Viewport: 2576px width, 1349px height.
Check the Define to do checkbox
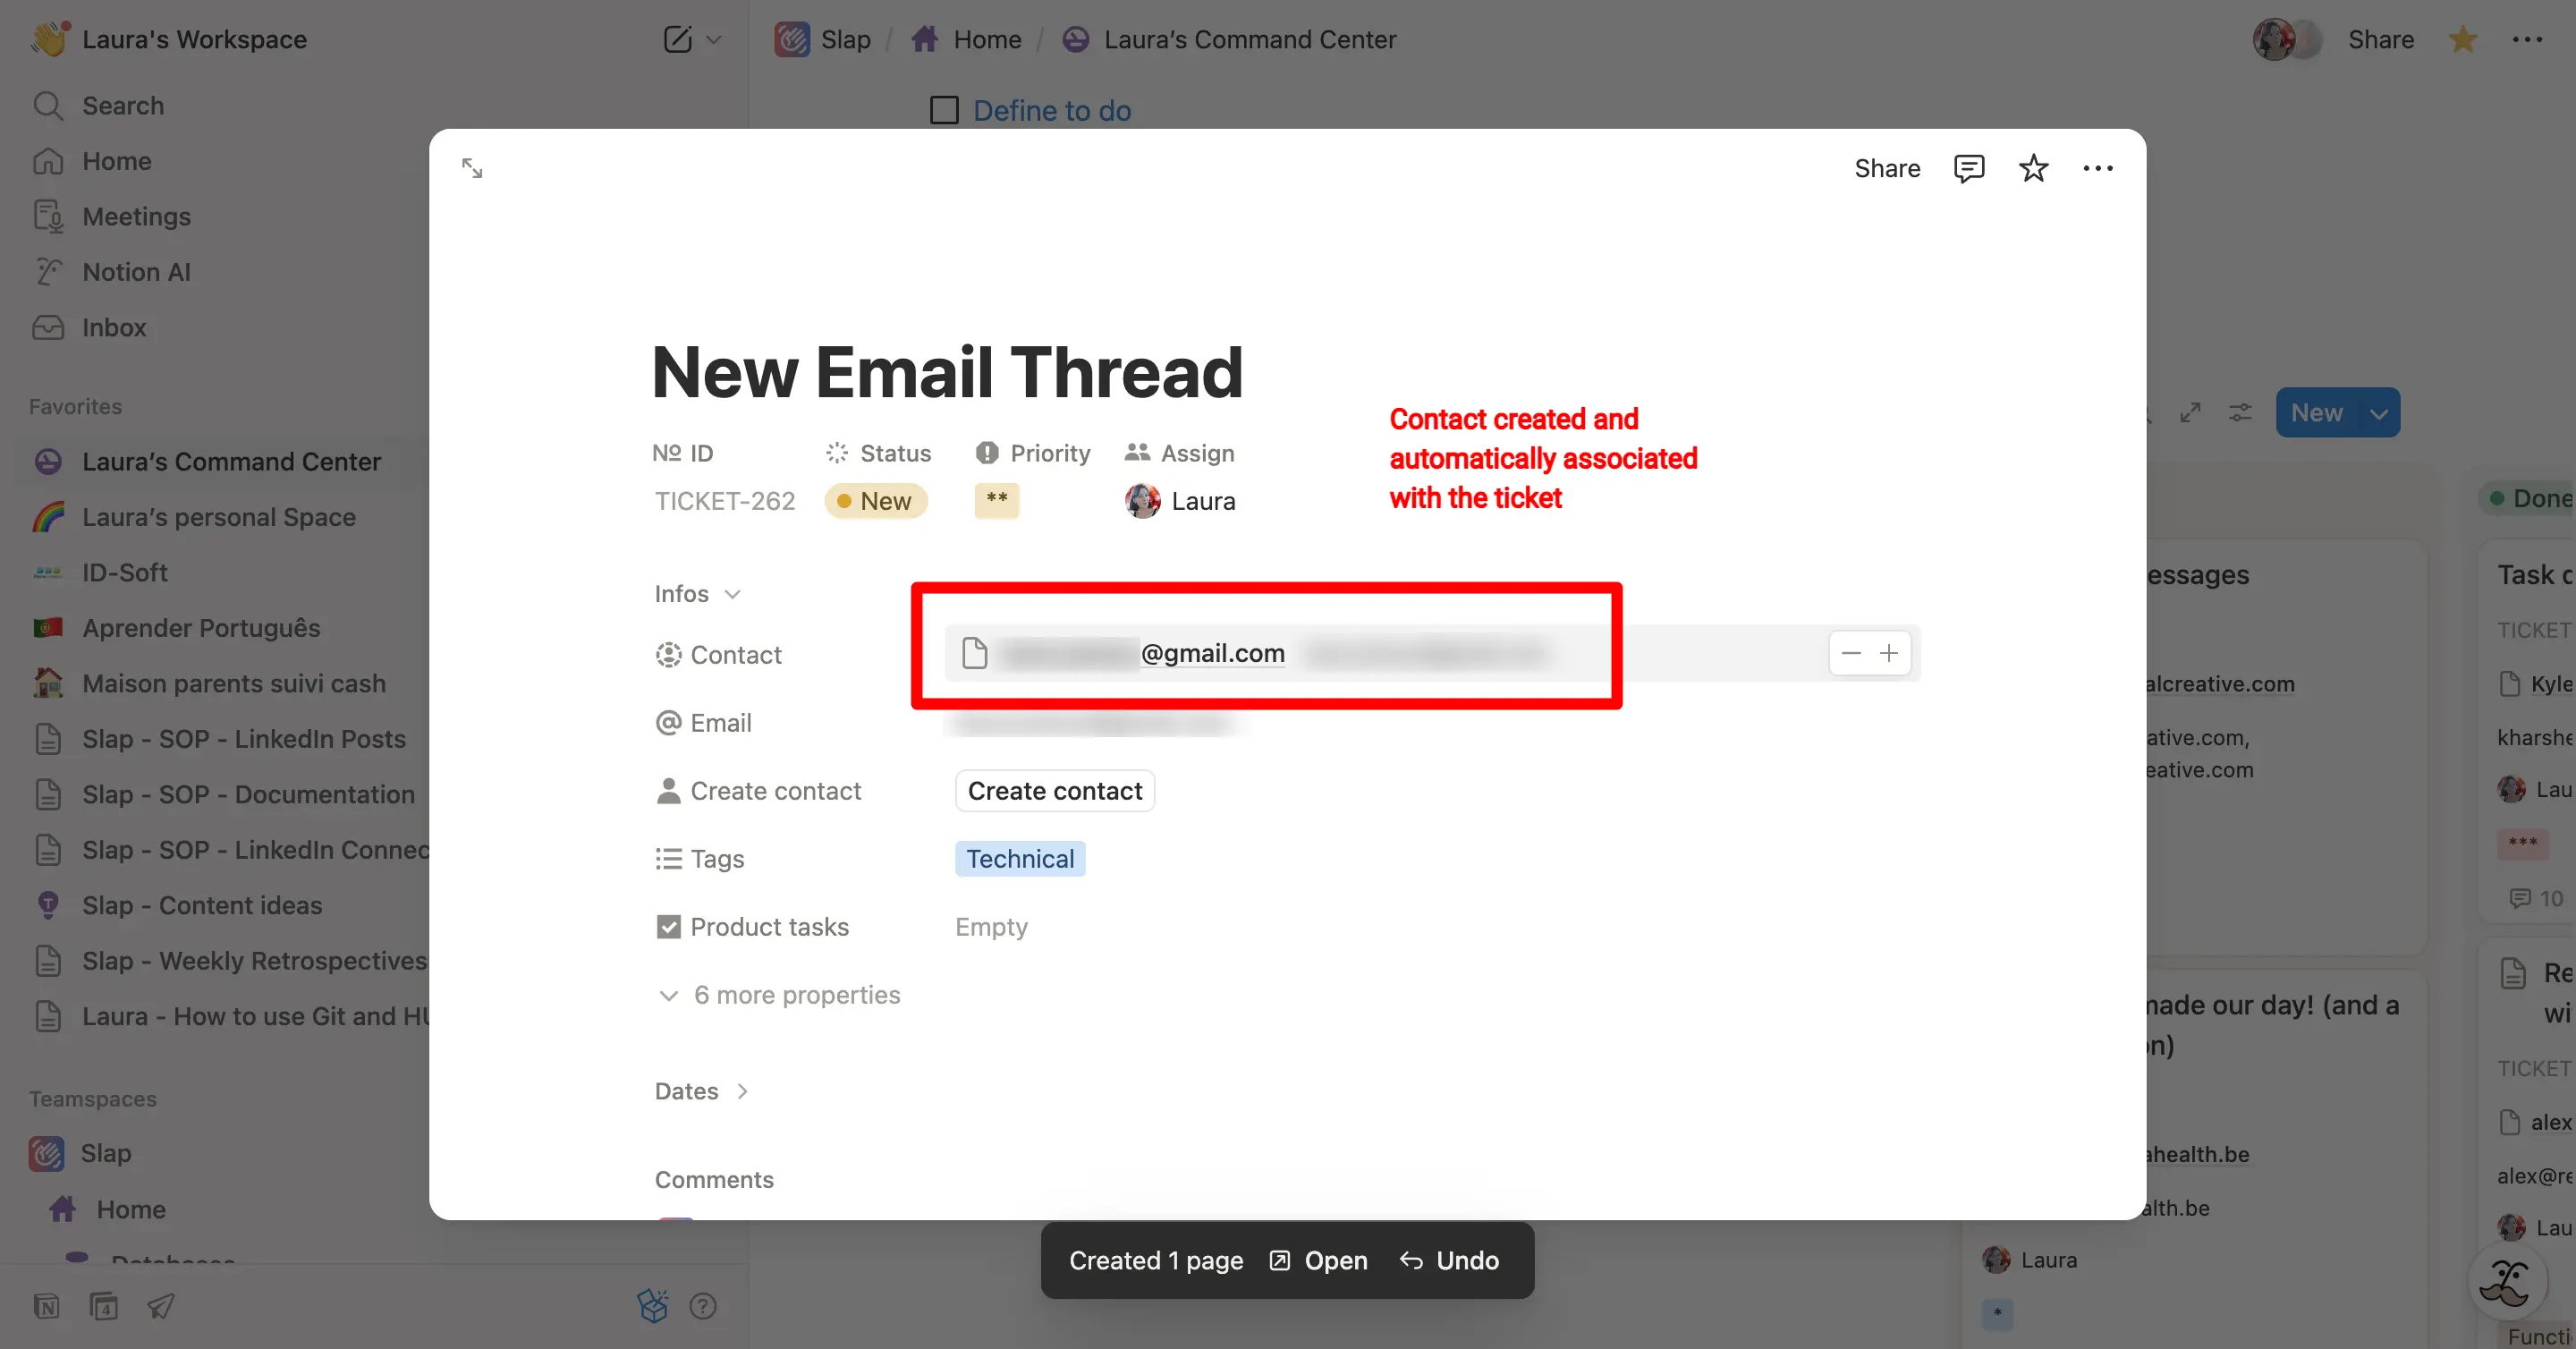[x=944, y=110]
